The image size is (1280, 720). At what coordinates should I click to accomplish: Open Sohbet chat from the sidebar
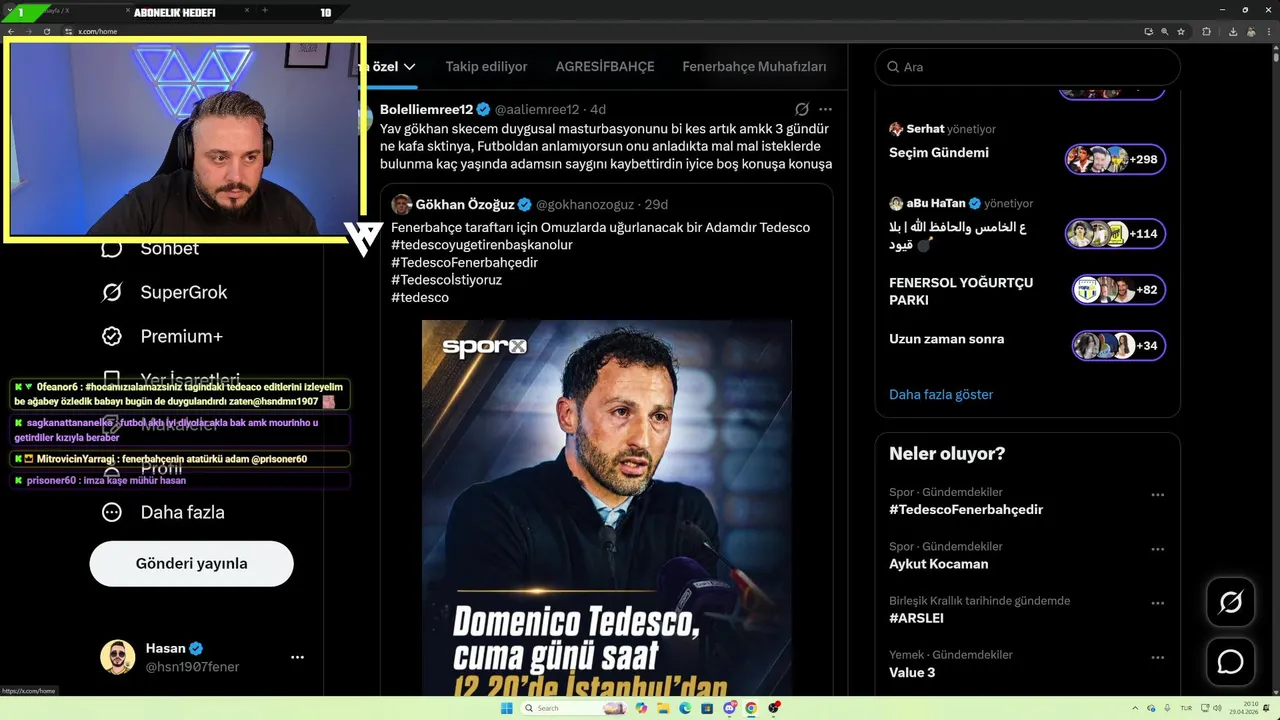click(x=150, y=248)
